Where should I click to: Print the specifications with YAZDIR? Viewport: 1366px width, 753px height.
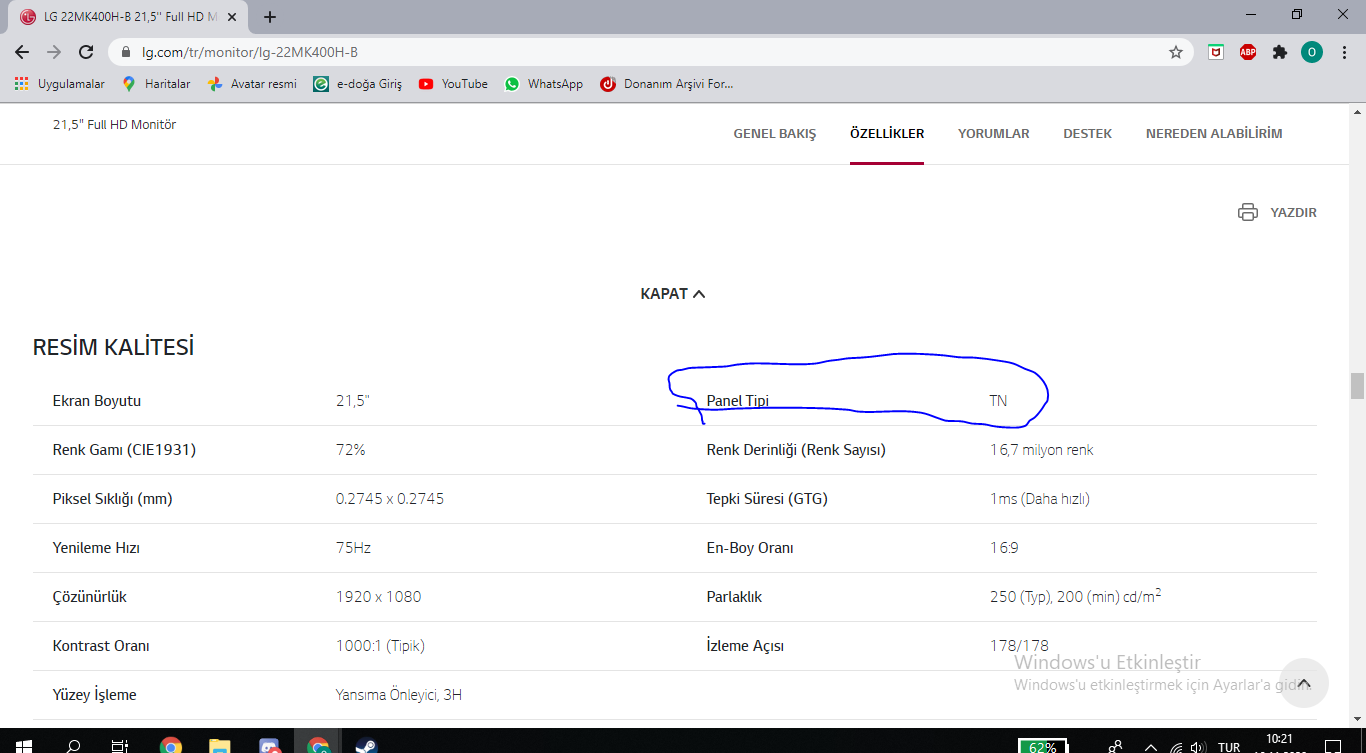1278,212
